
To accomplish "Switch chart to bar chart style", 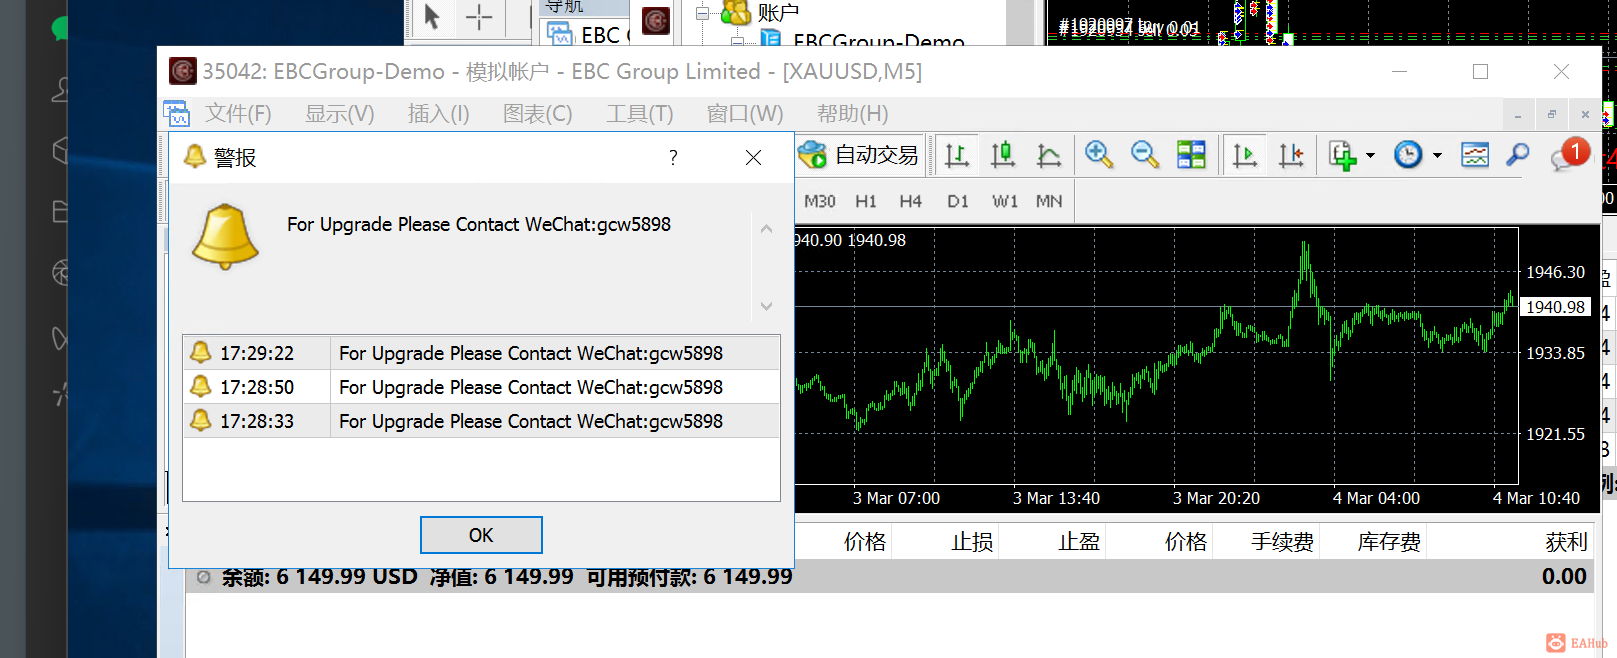I will pos(957,155).
